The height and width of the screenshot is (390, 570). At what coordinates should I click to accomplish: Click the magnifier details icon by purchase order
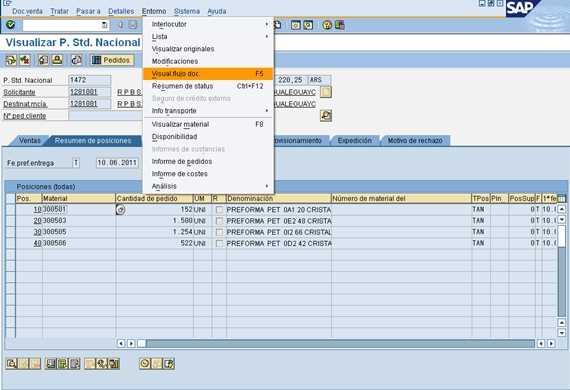click(x=326, y=116)
